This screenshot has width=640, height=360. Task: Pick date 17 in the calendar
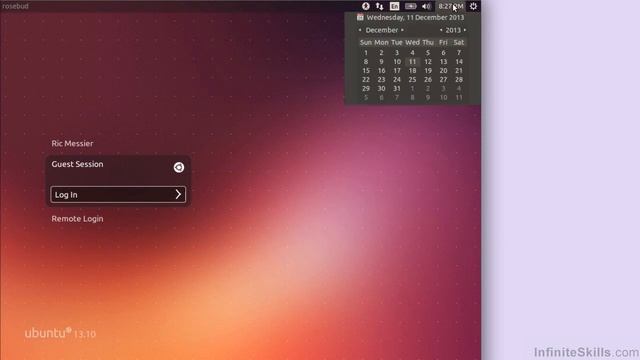point(397,71)
